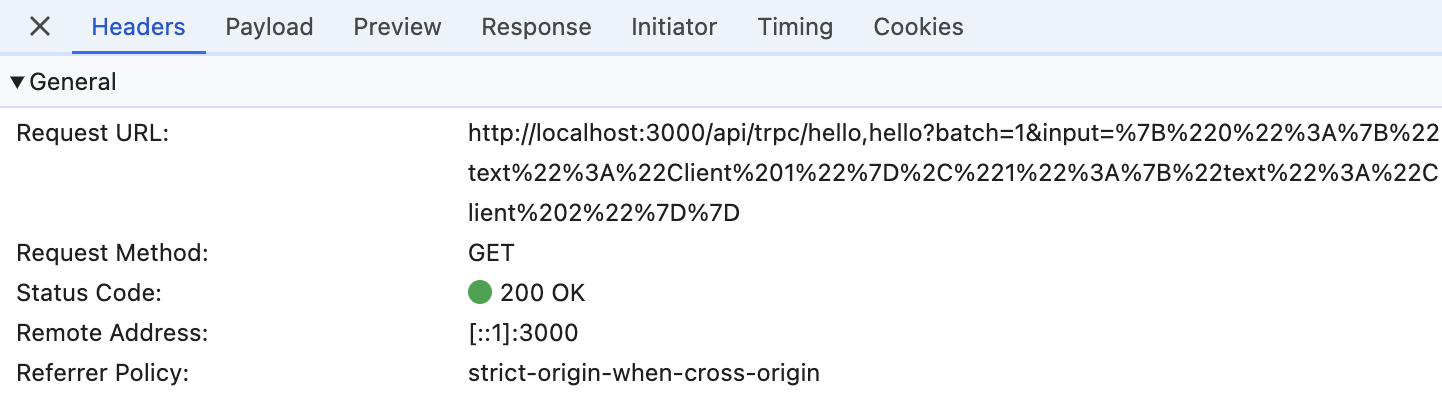Click the [::1]:3000 remote address value
Screen dimensions: 1442x412
(523, 333)
